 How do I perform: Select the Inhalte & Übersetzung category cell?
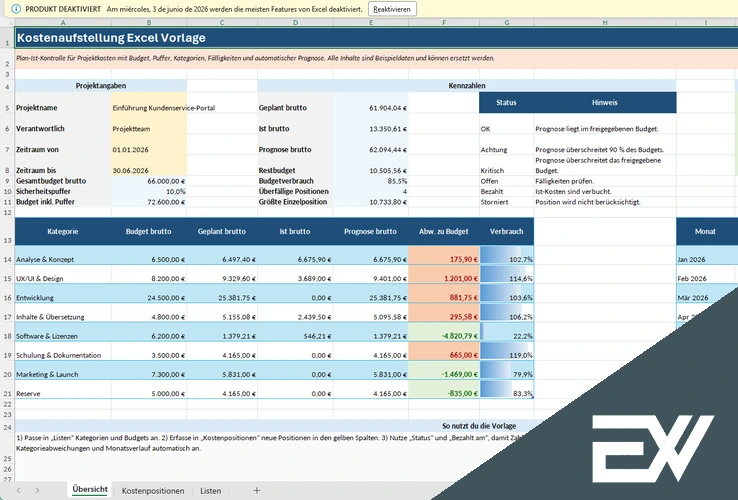(x=63, y=313)
